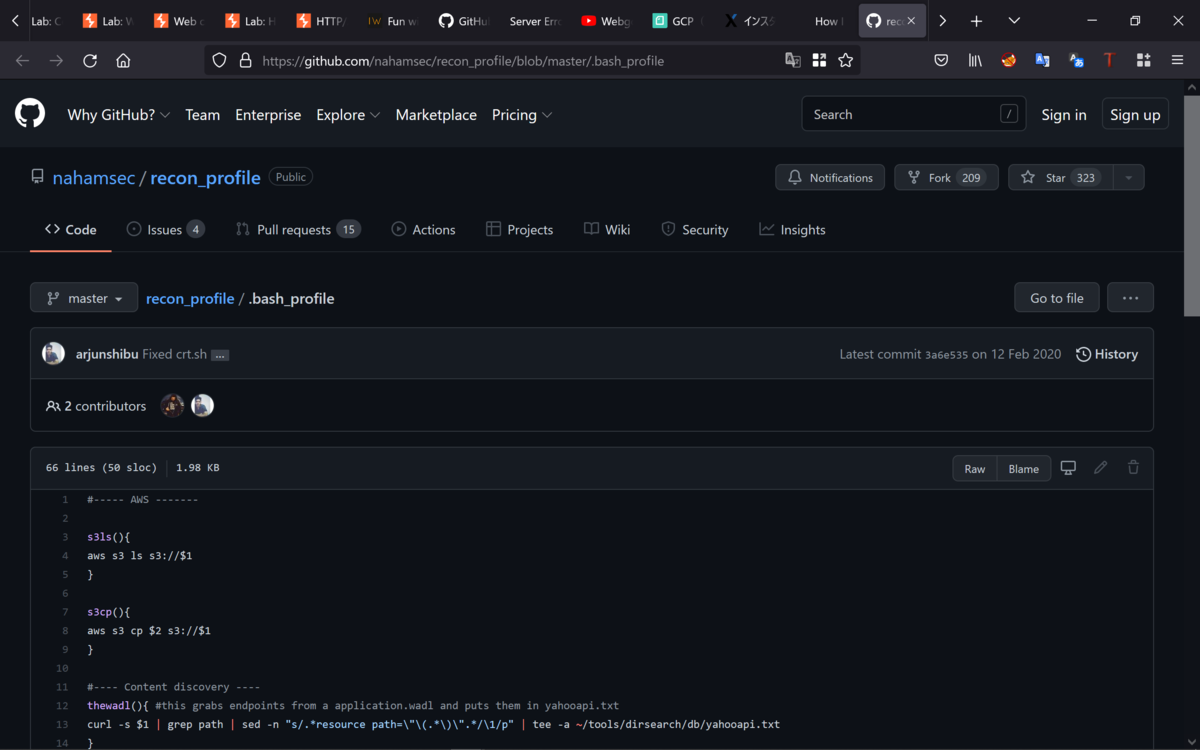This screenshot has height=750, width=1200.
Task: Click the Go to file button
Action: coord(1057,297)
